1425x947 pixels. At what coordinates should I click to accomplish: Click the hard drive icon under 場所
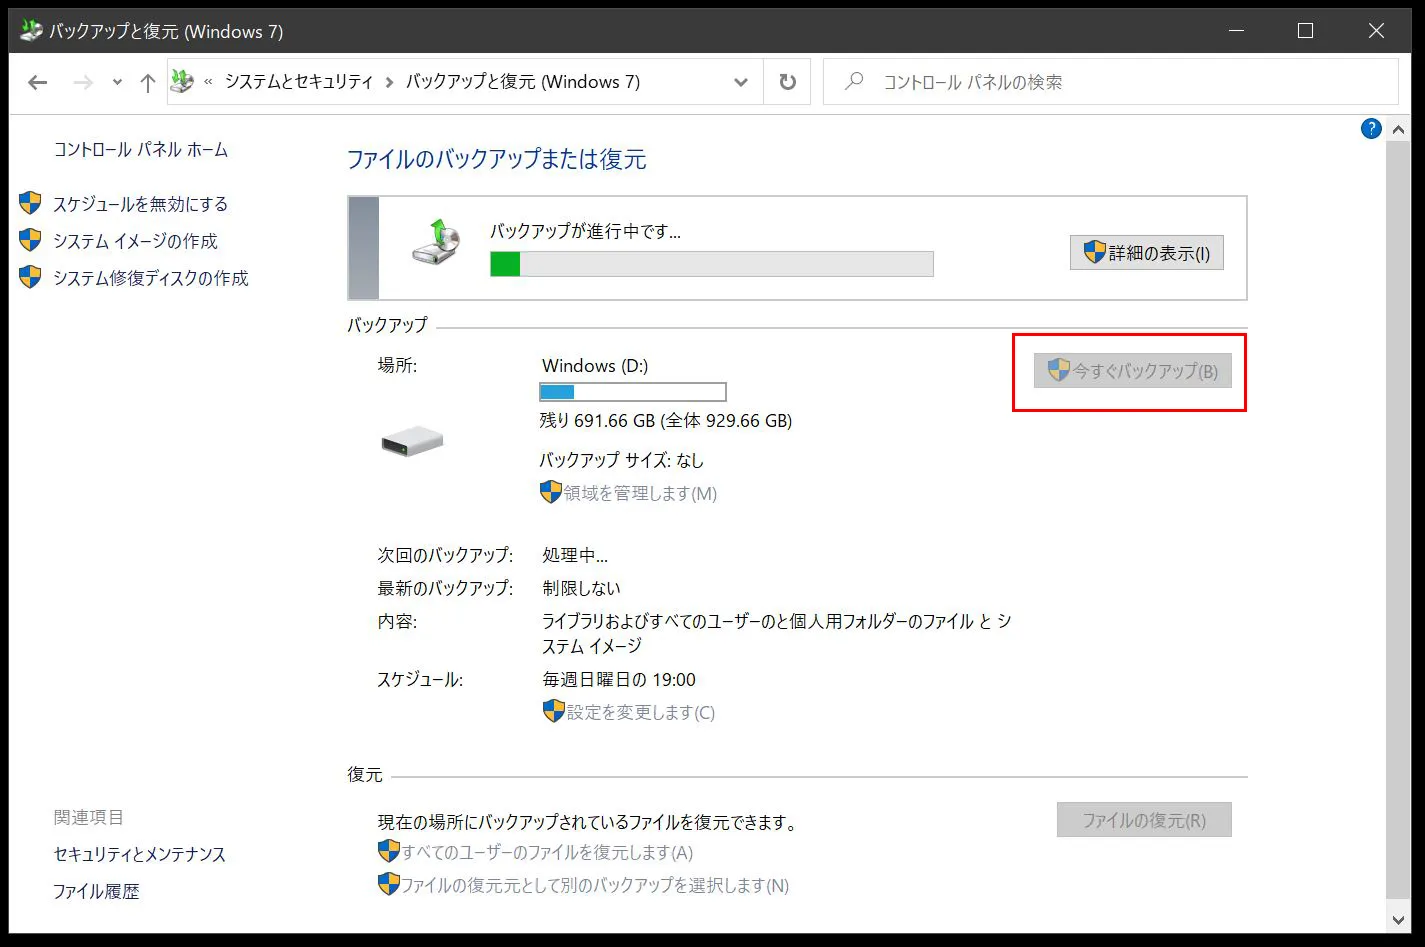click(412, 441)
